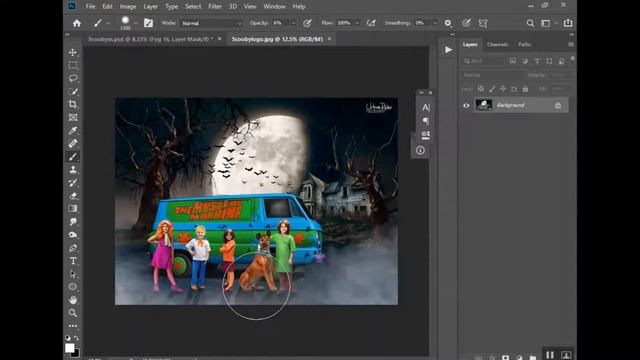The image size is (640, 360).
Task: Open the Window menu
Action: click(274, 7)
